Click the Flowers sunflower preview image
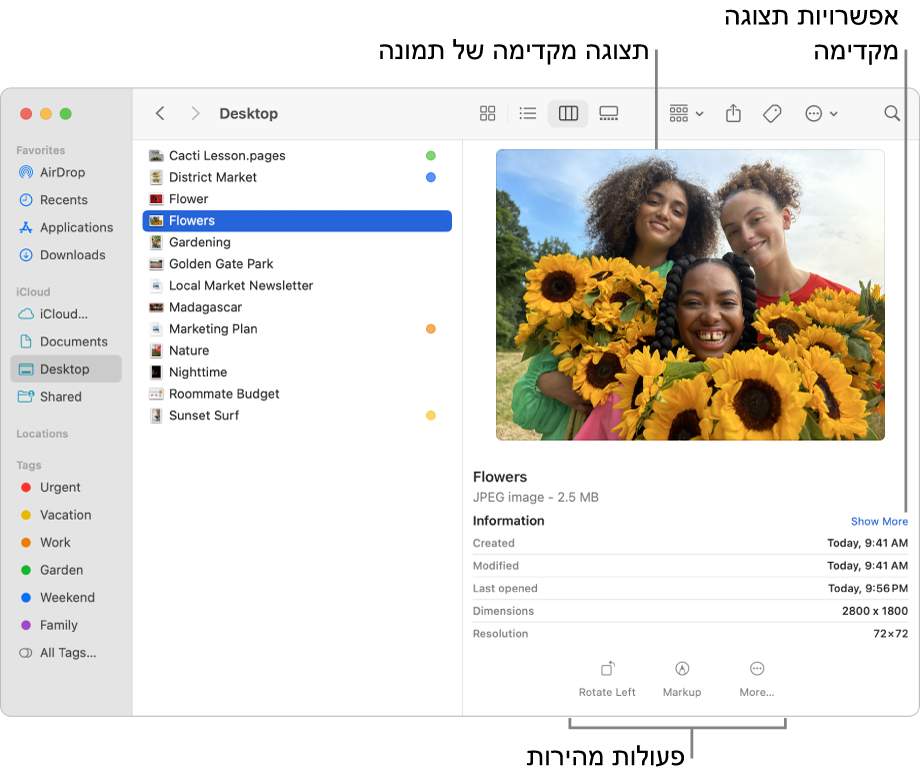Screen dimensions: 923x777 click(x=690, y=294)
